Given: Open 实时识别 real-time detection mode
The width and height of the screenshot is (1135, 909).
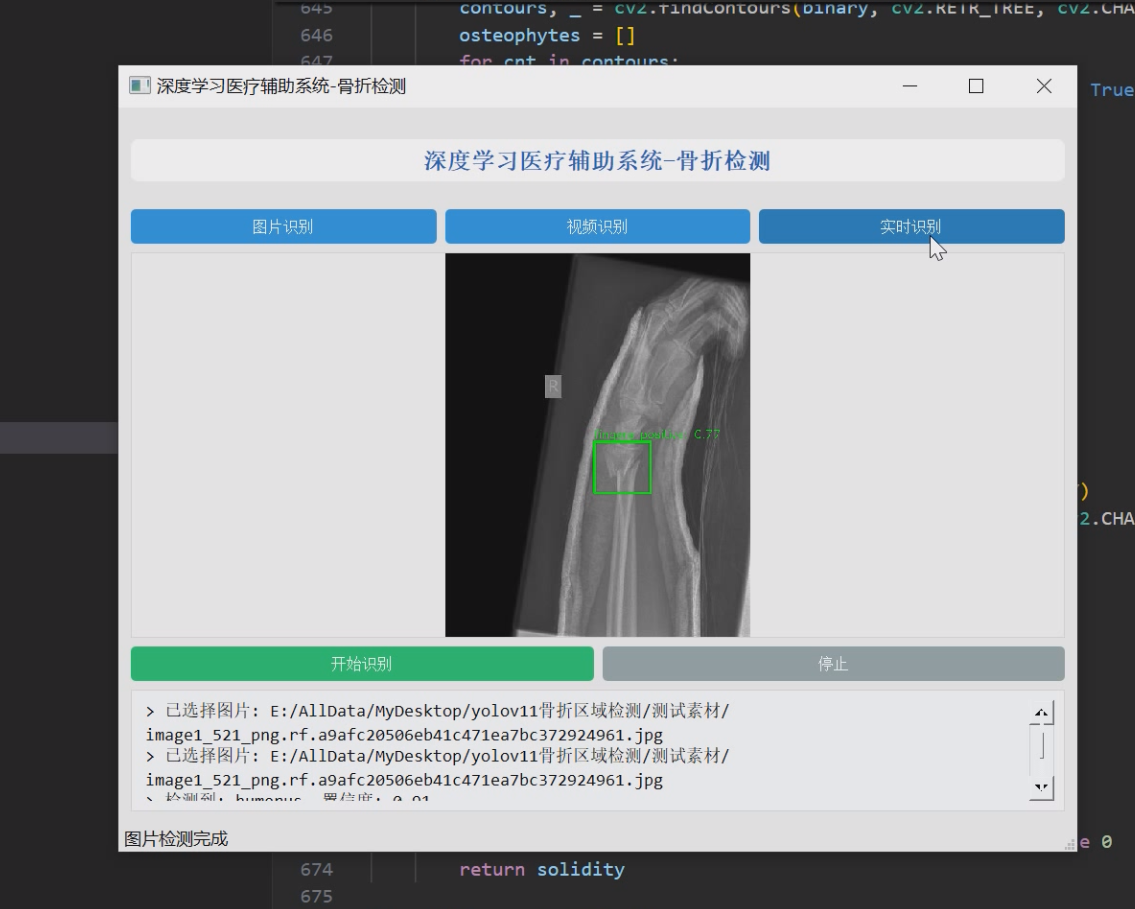Looking at the screenshot, I should 912,227.
